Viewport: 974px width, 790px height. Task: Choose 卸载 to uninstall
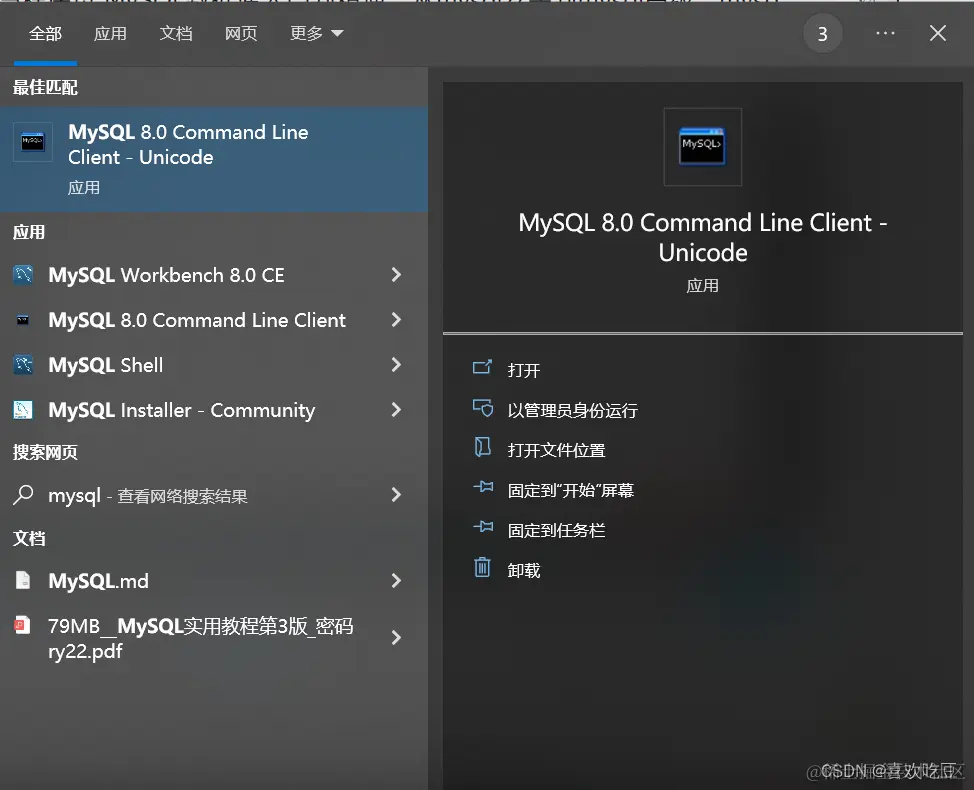[524, 570]
